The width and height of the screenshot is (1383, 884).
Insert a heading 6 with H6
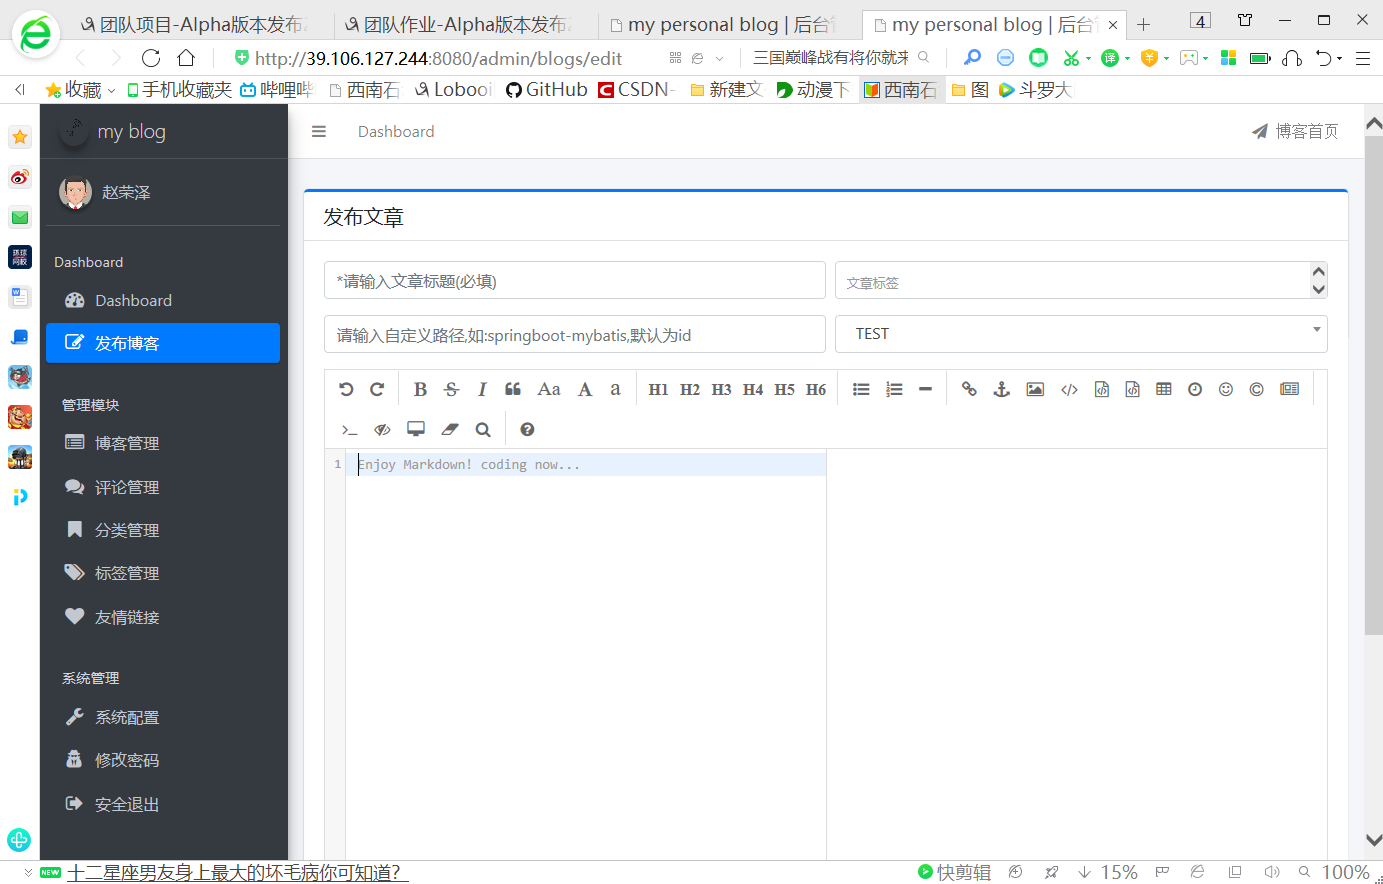816,389
